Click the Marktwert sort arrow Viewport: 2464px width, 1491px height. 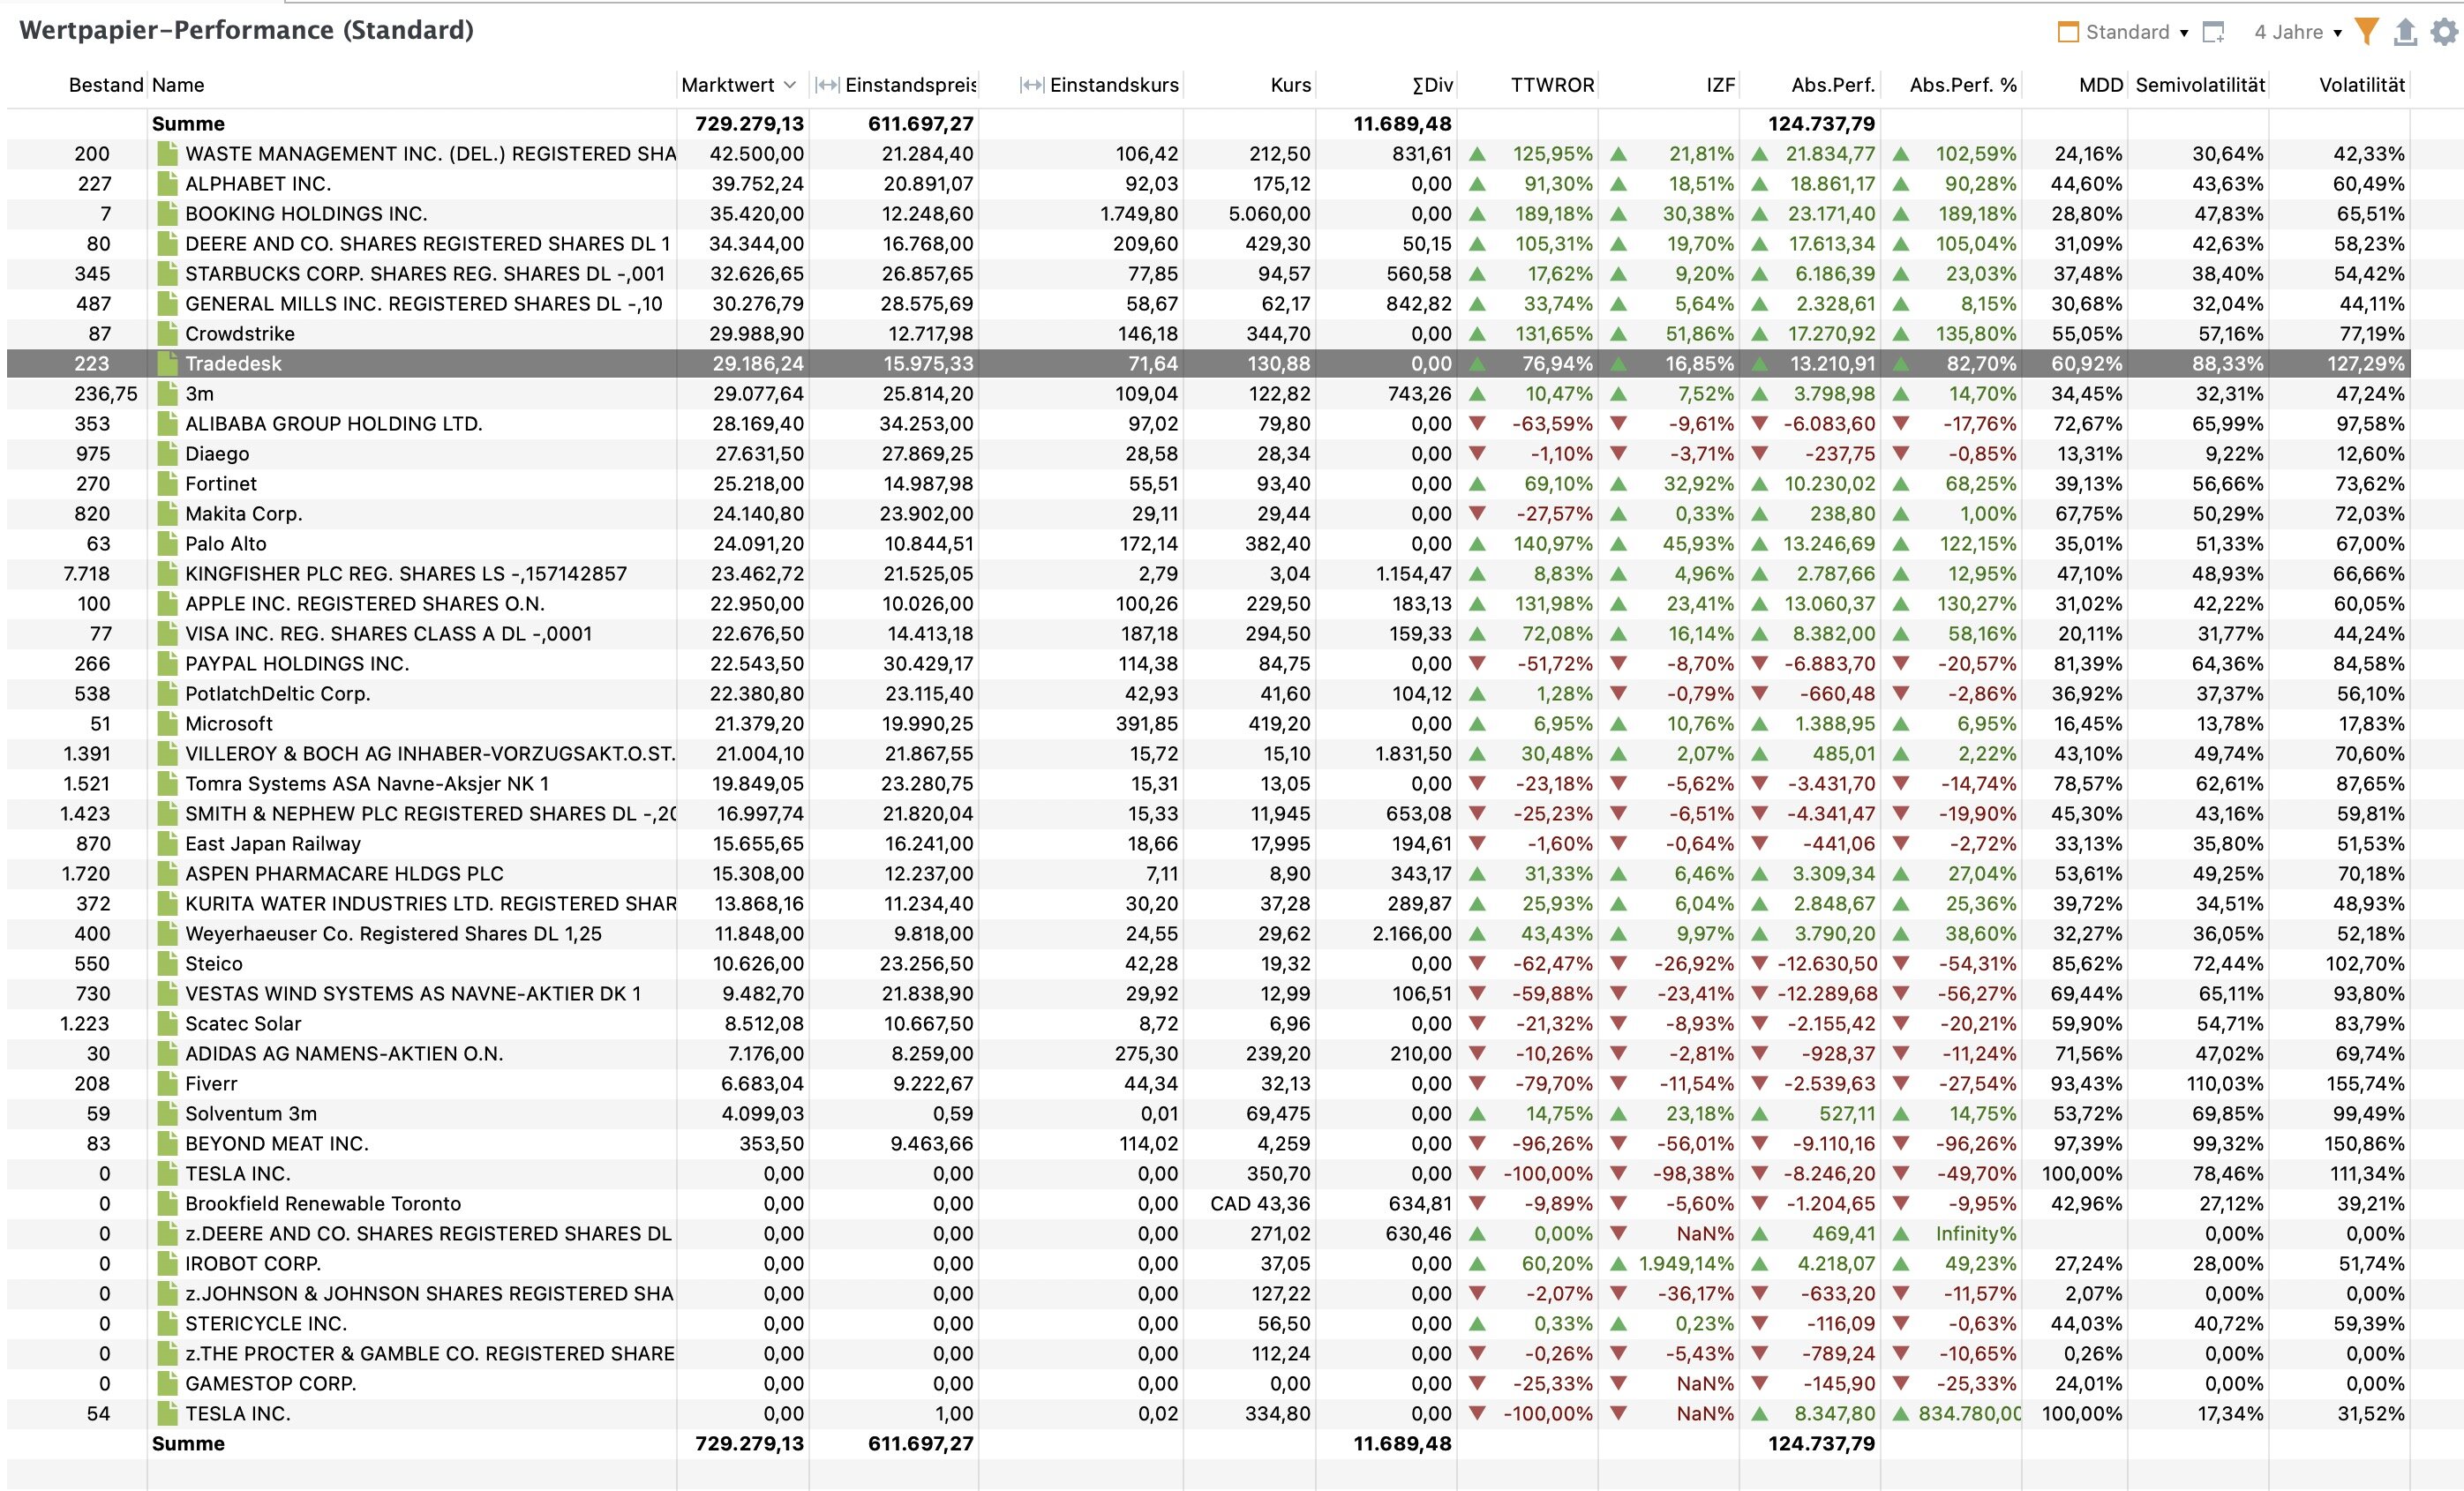point(790,85)
